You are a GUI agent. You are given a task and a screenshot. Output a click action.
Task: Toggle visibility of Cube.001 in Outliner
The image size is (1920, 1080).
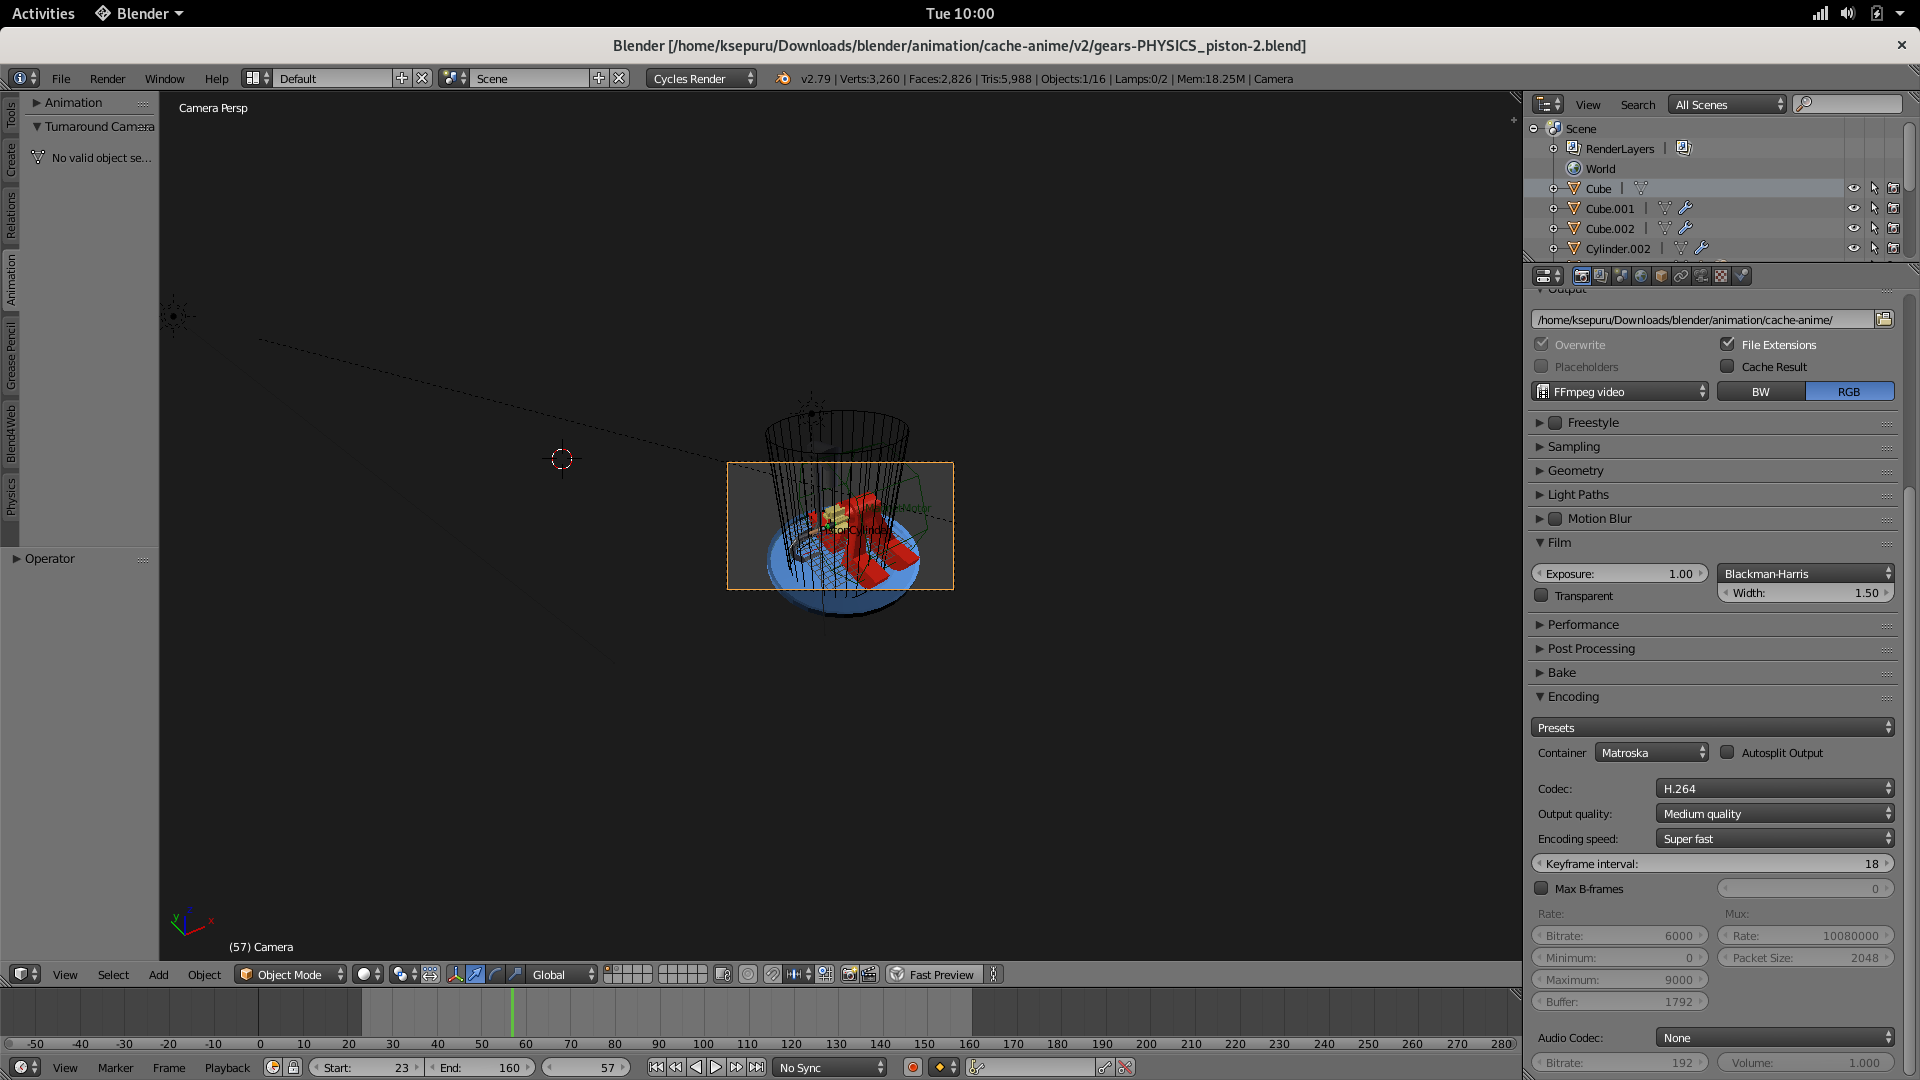tap(1856, 208)
